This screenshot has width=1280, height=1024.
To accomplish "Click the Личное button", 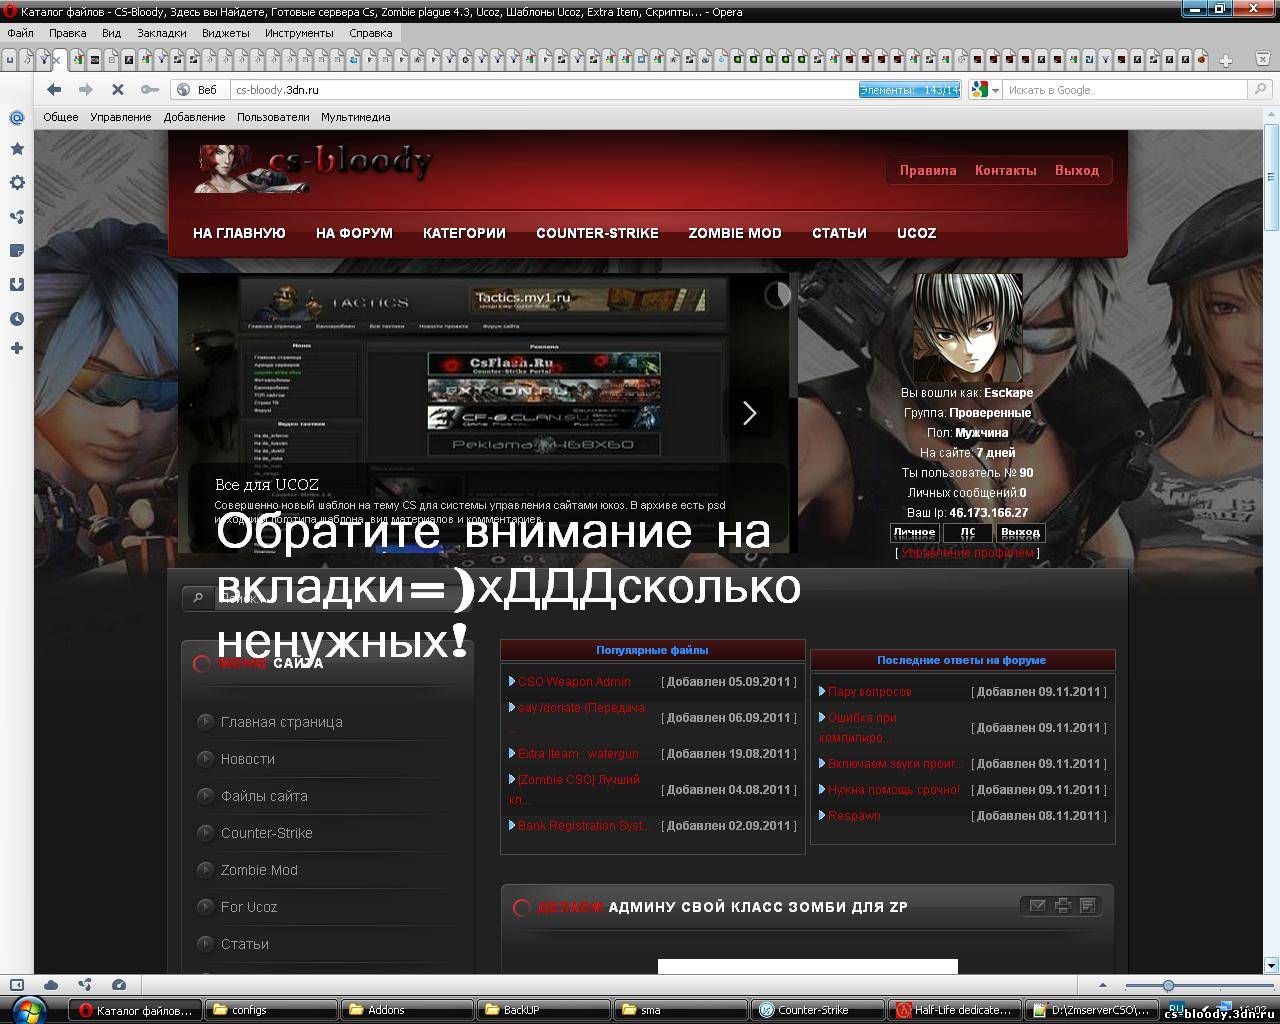I will (914, 533).
